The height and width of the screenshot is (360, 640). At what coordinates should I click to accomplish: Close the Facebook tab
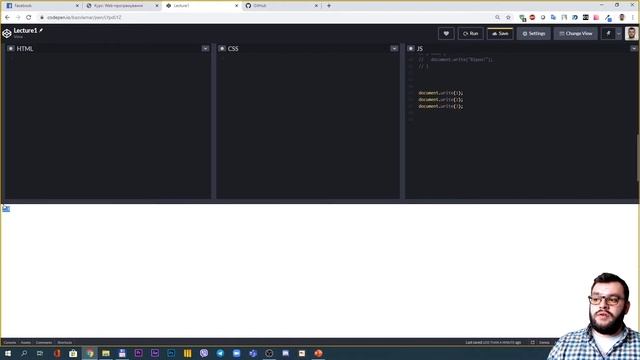click(x=77, y=6)
